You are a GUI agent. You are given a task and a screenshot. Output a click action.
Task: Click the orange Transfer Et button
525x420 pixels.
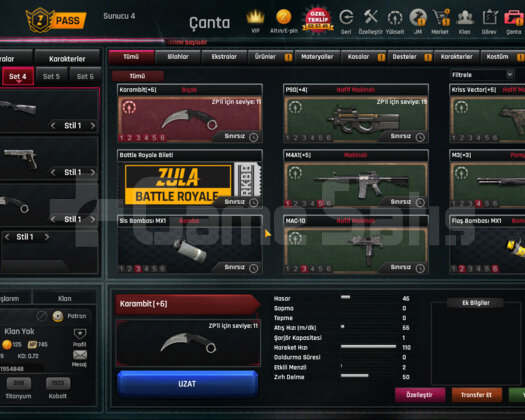click(477, 395)
